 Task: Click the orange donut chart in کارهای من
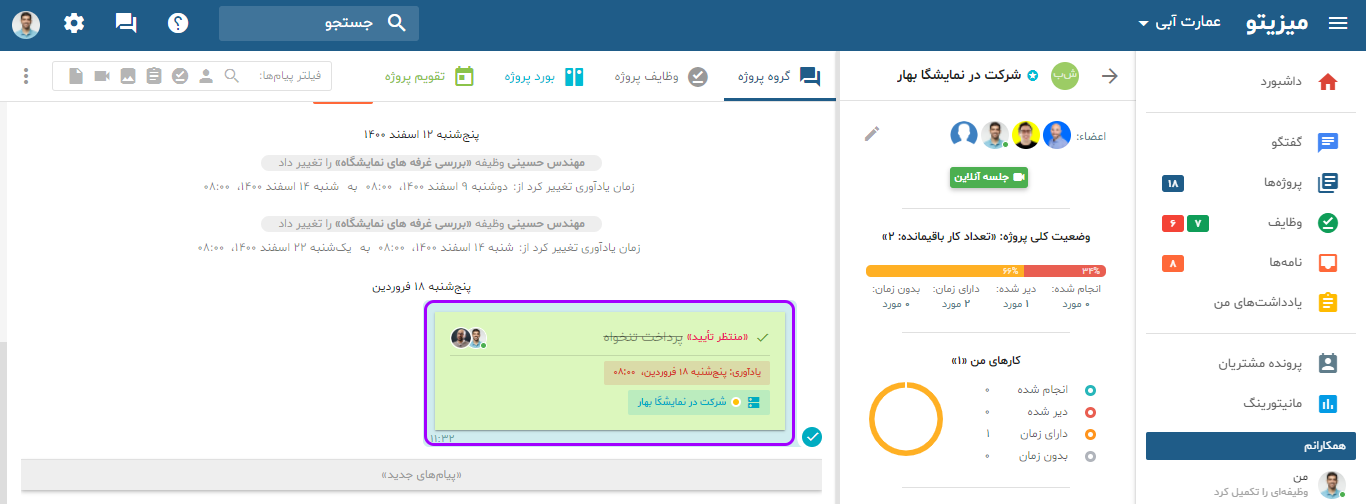pos(906,419)
